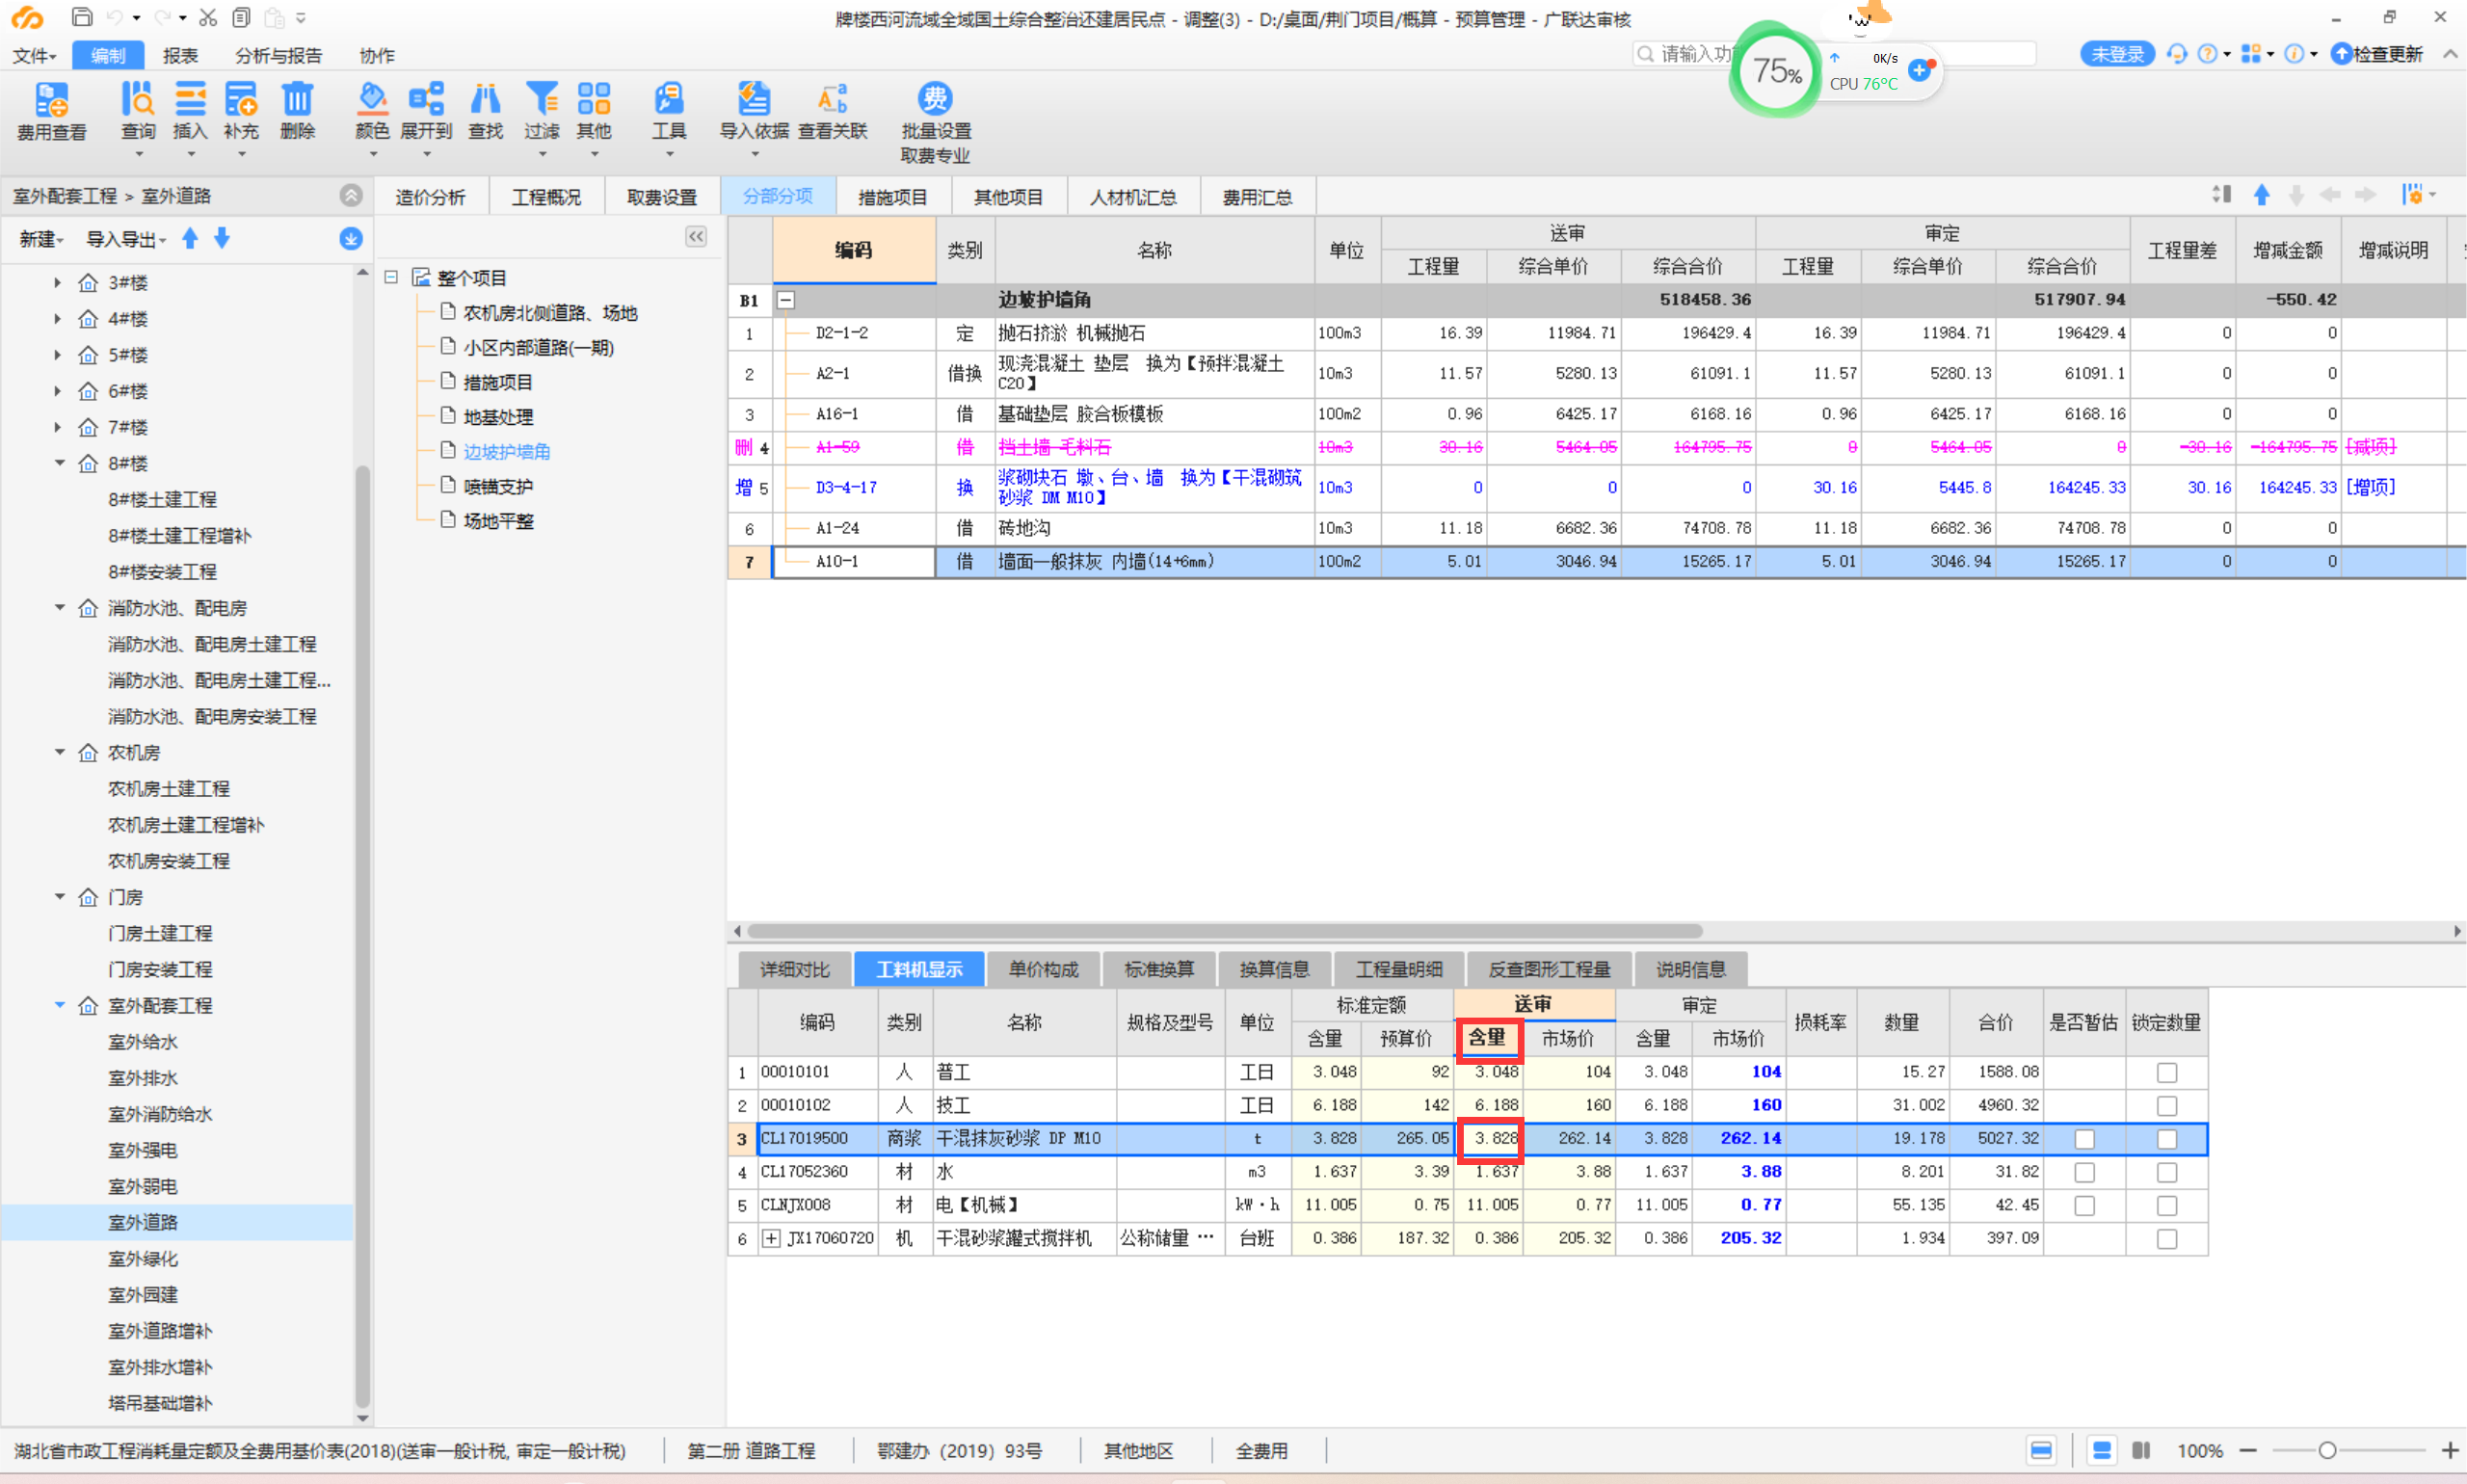Expand the 5#楼 tree node
Image resolution: width=2467 pixels, height=1484 pixels.
pyautogui.click(x=58, y=355)
